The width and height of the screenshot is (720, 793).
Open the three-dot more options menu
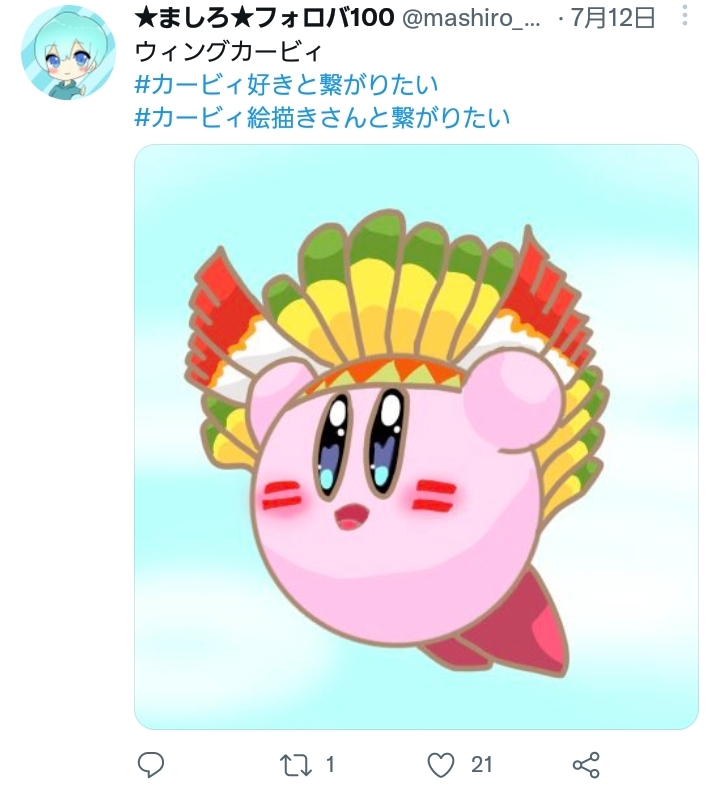[x=685, y=15]
